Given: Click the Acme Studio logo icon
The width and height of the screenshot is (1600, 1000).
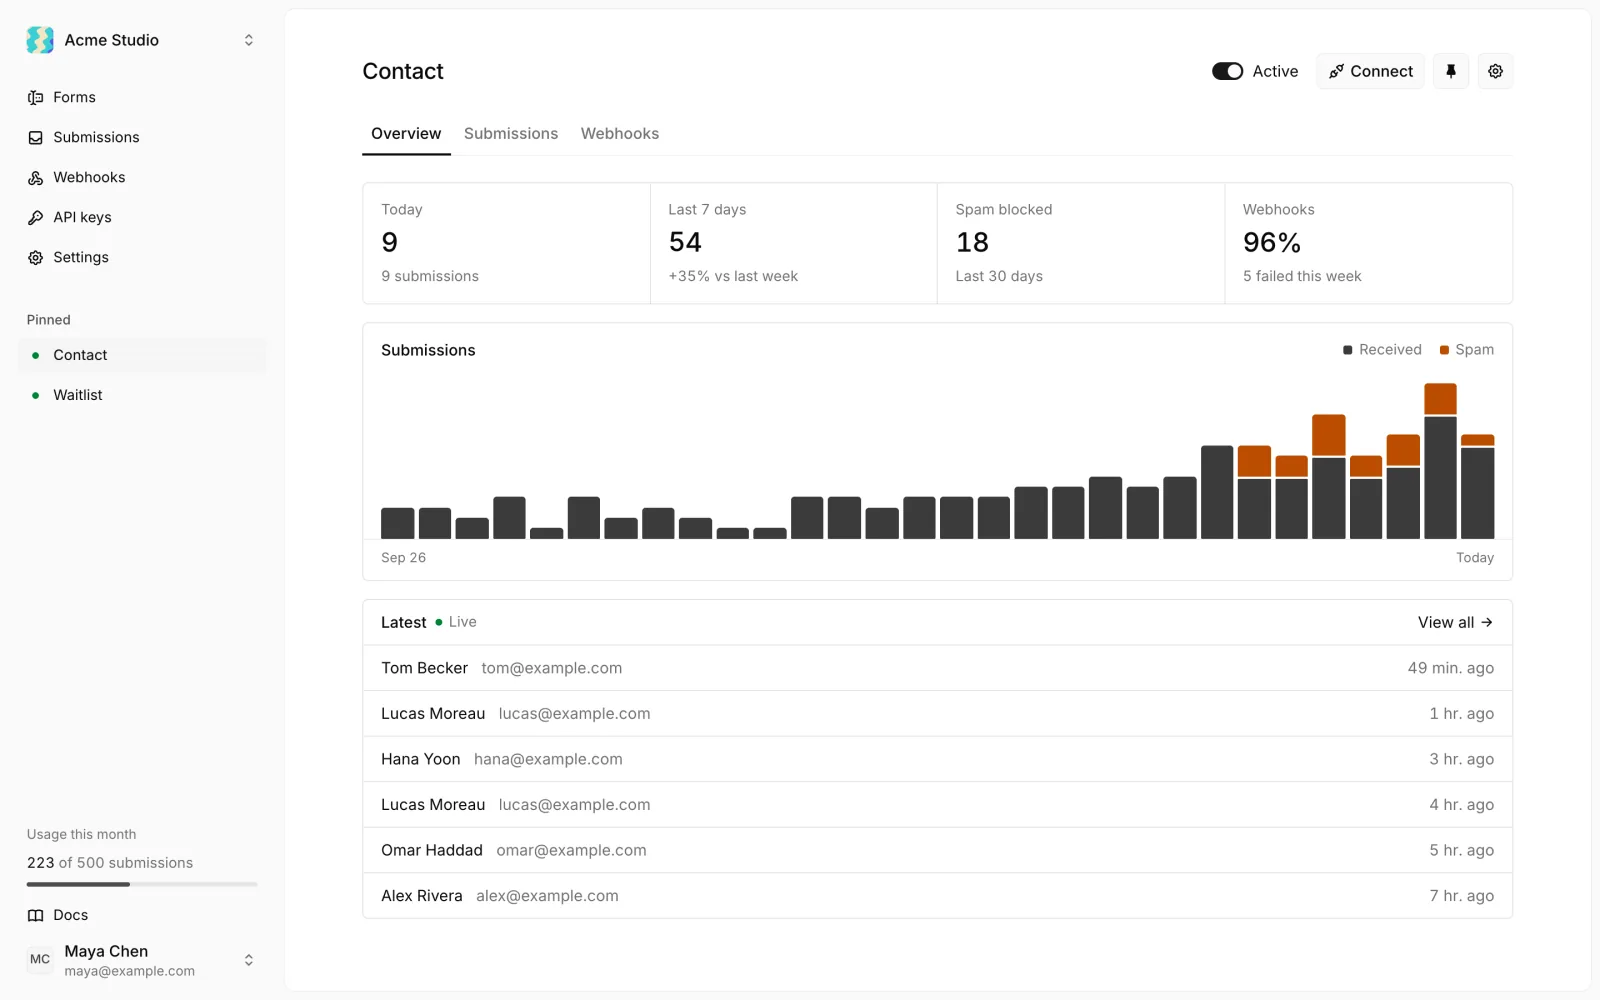Looking at the screenshot, I should 40,40.
